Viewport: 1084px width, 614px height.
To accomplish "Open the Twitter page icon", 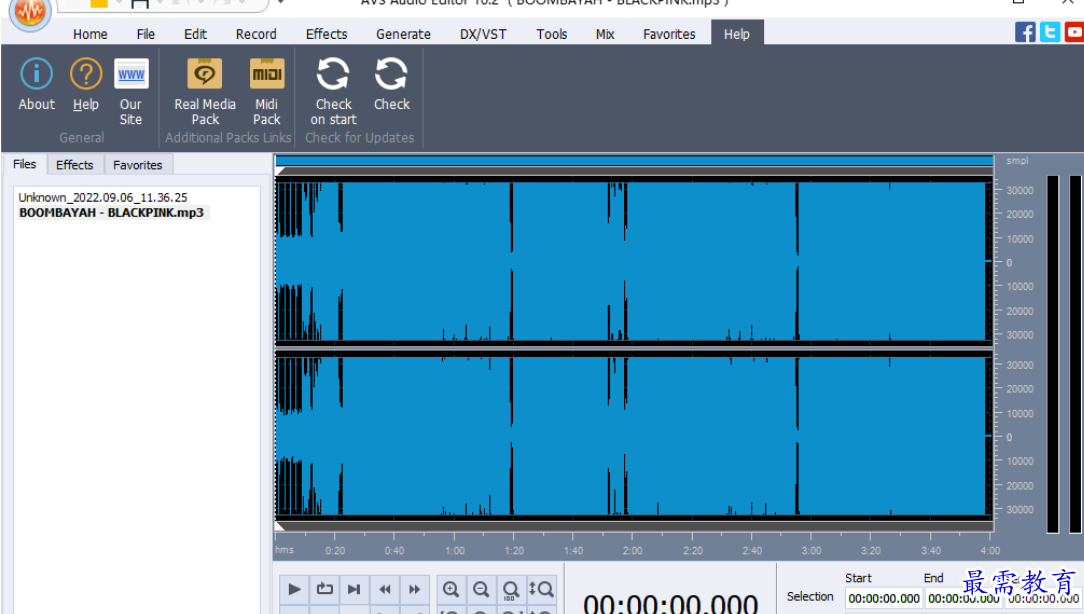I will coord(1049,32).
